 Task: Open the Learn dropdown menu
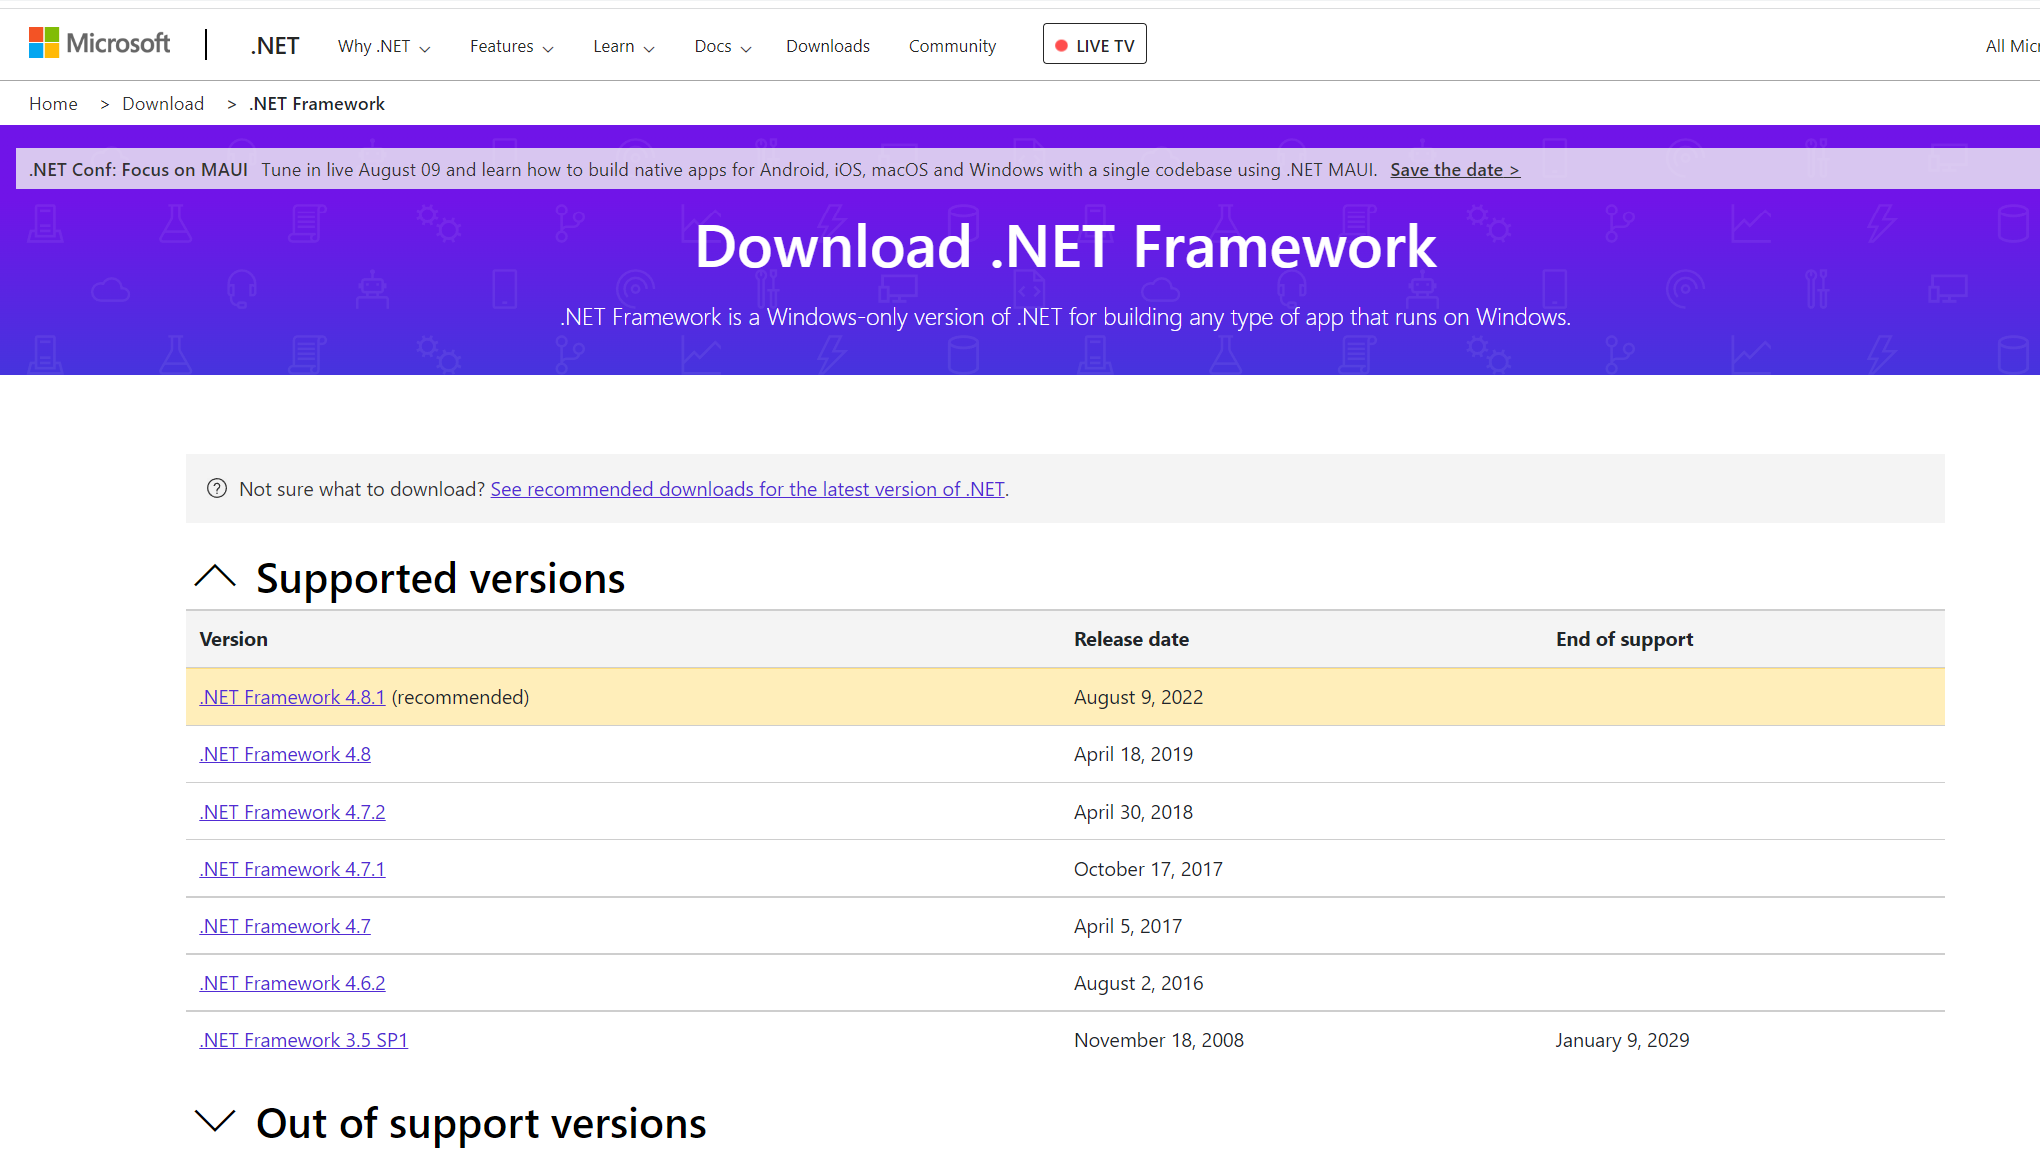pyautogui.click(x=623, y=46)
